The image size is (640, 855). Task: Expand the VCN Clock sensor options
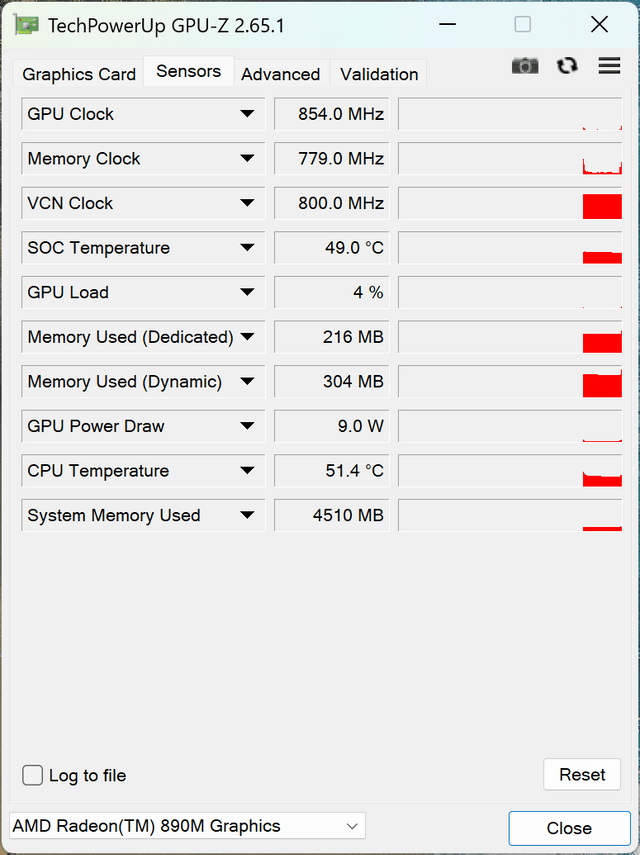247,203
